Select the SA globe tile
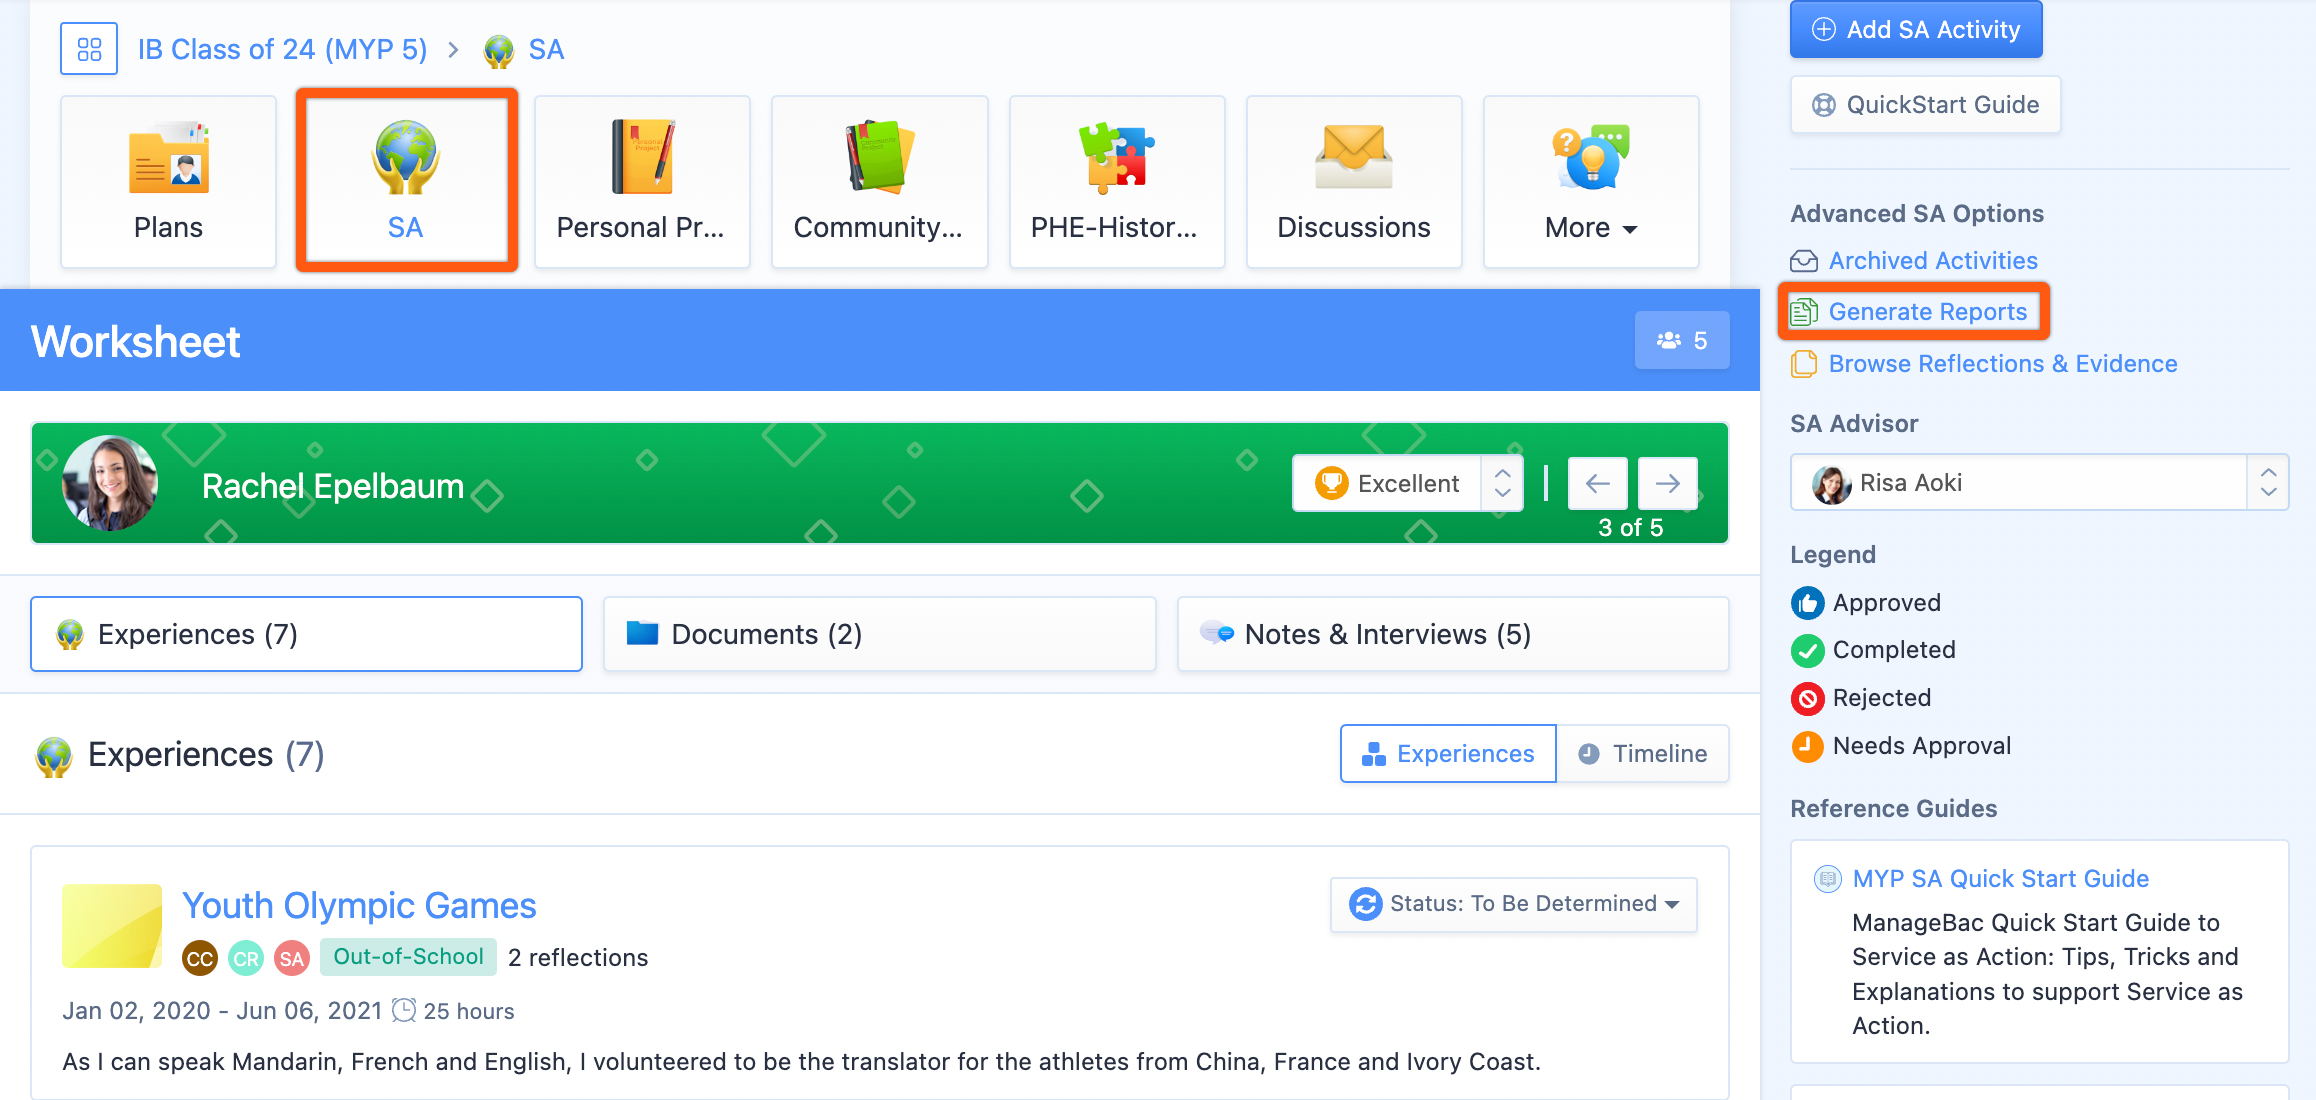 pos(406,182)
